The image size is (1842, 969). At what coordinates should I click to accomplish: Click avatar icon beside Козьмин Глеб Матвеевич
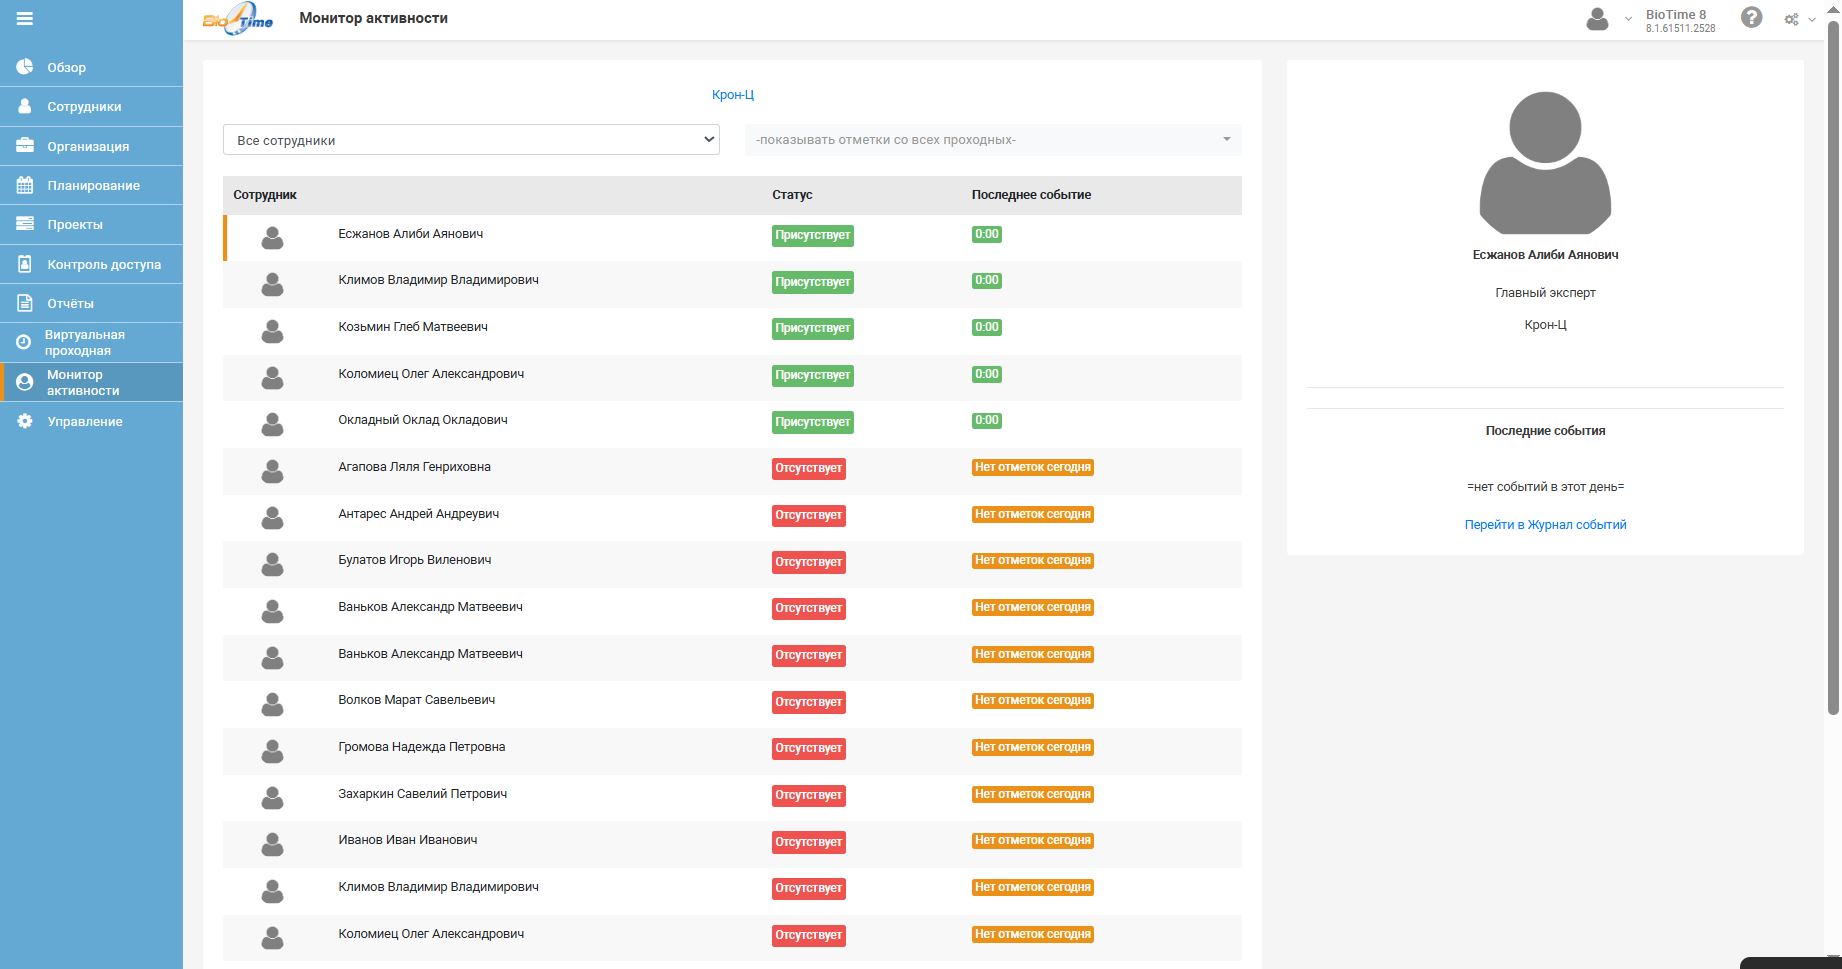pyautogui.click(x=272, y=331)
